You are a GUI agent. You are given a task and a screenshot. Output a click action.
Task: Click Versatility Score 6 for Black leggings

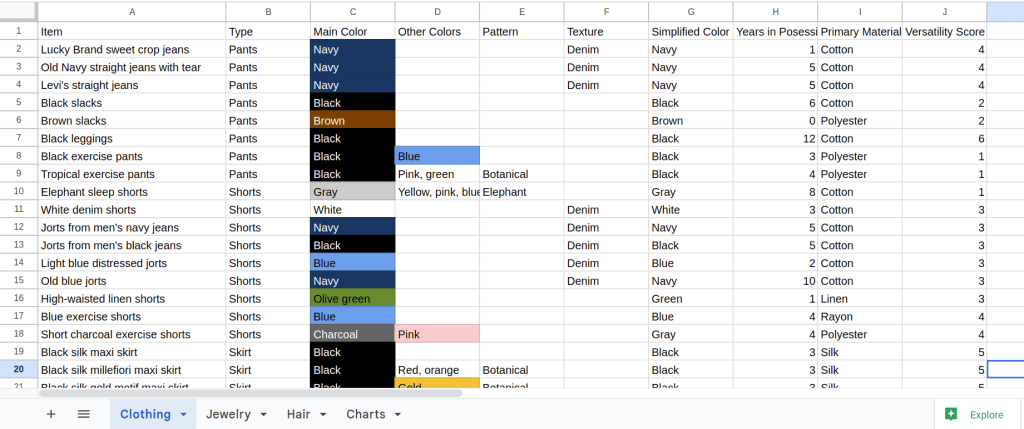[x=944, y=138]
